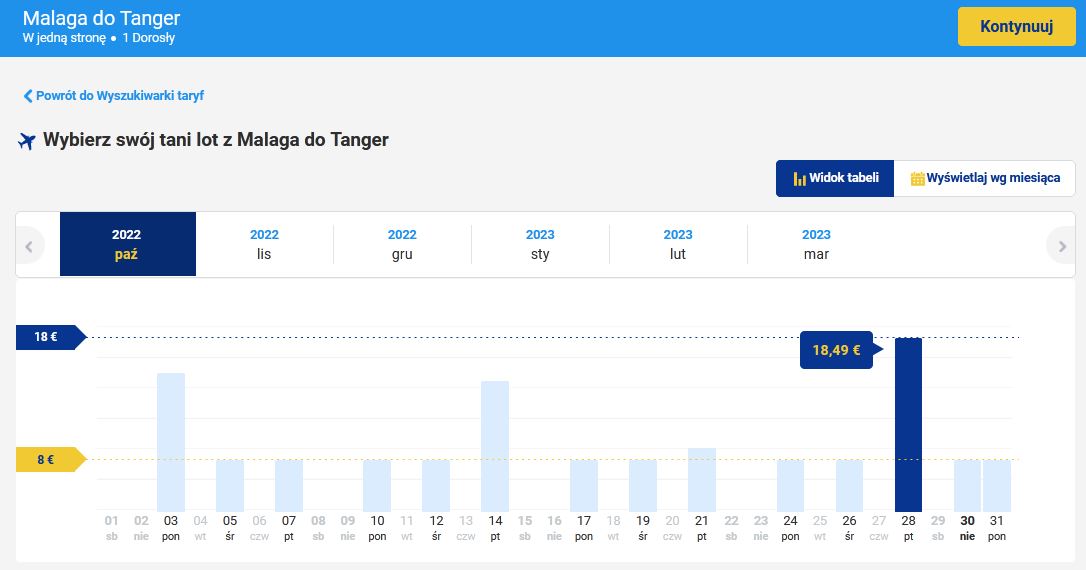Select the 2022 paź month tab

point(127,245)
